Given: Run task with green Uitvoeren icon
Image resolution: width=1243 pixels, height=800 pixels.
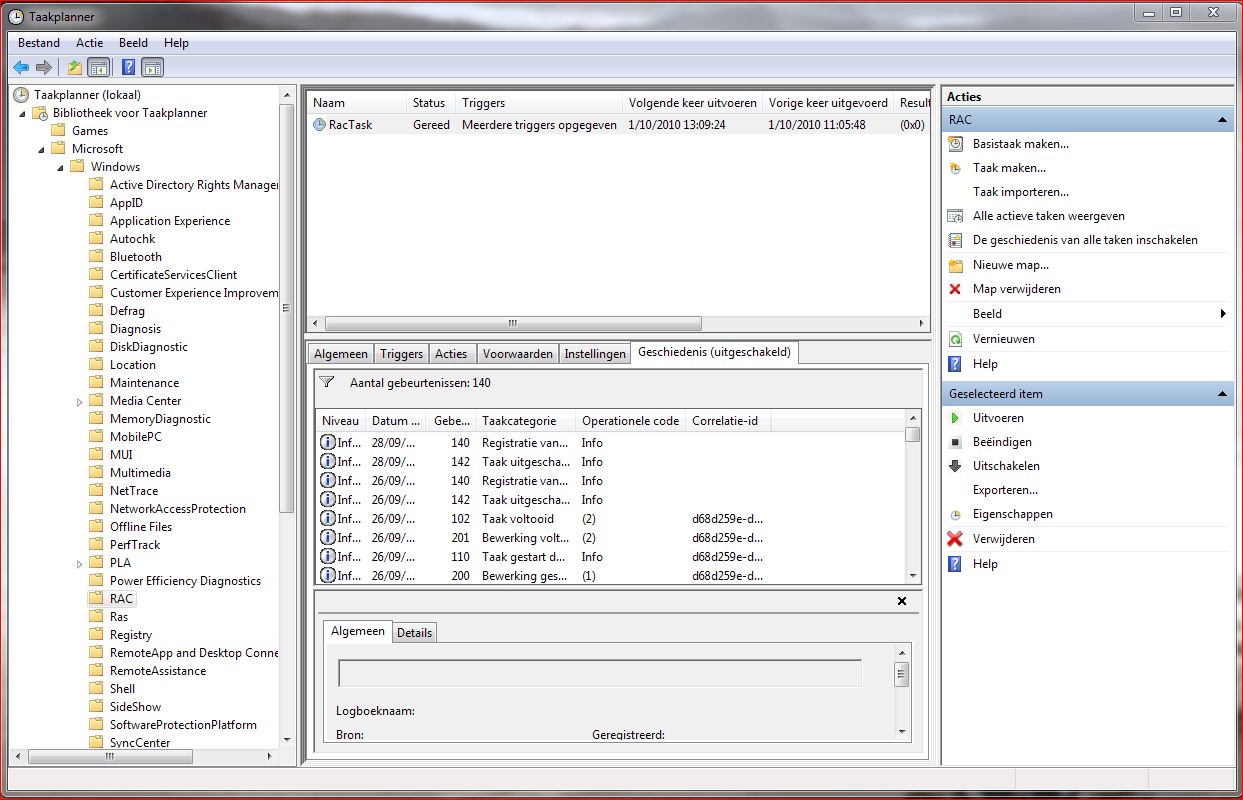Looking at the screenshot, I should coord(955,418).
